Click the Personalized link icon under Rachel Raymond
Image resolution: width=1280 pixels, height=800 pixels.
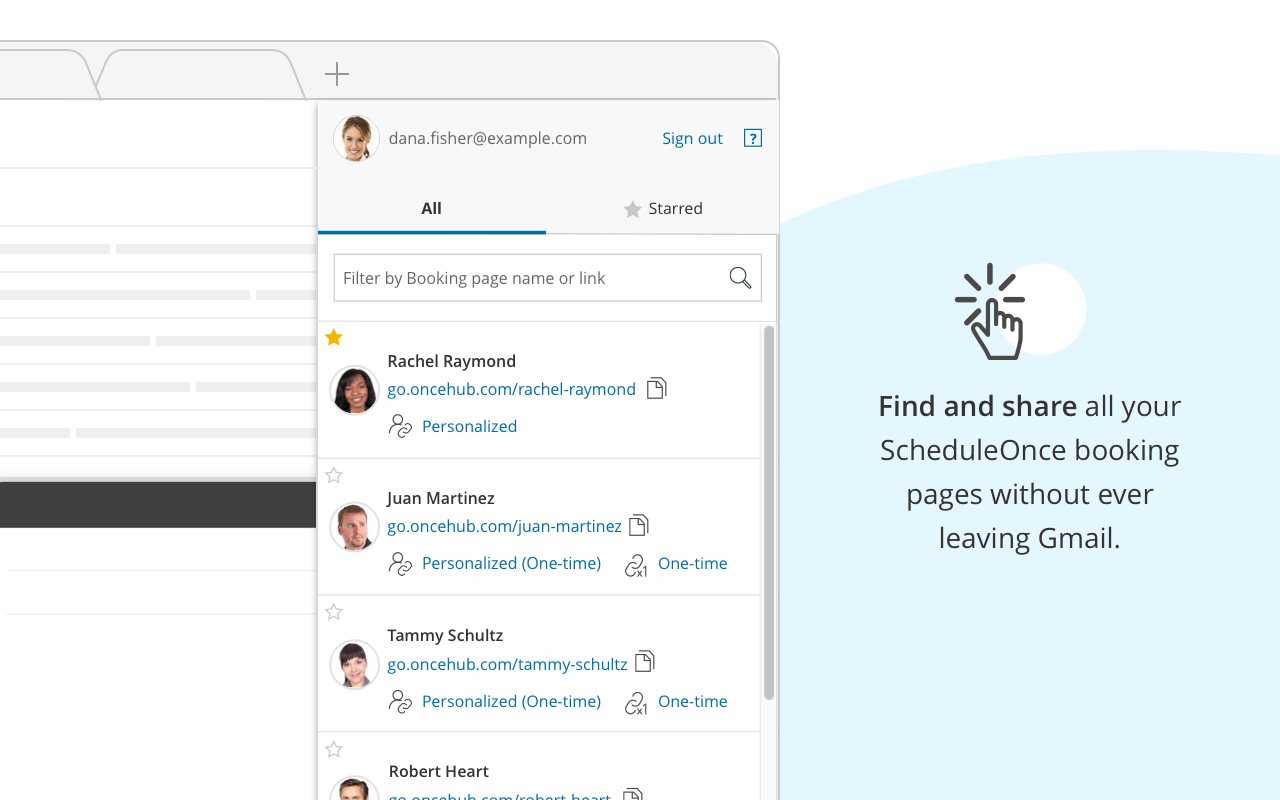click(400, 426)
